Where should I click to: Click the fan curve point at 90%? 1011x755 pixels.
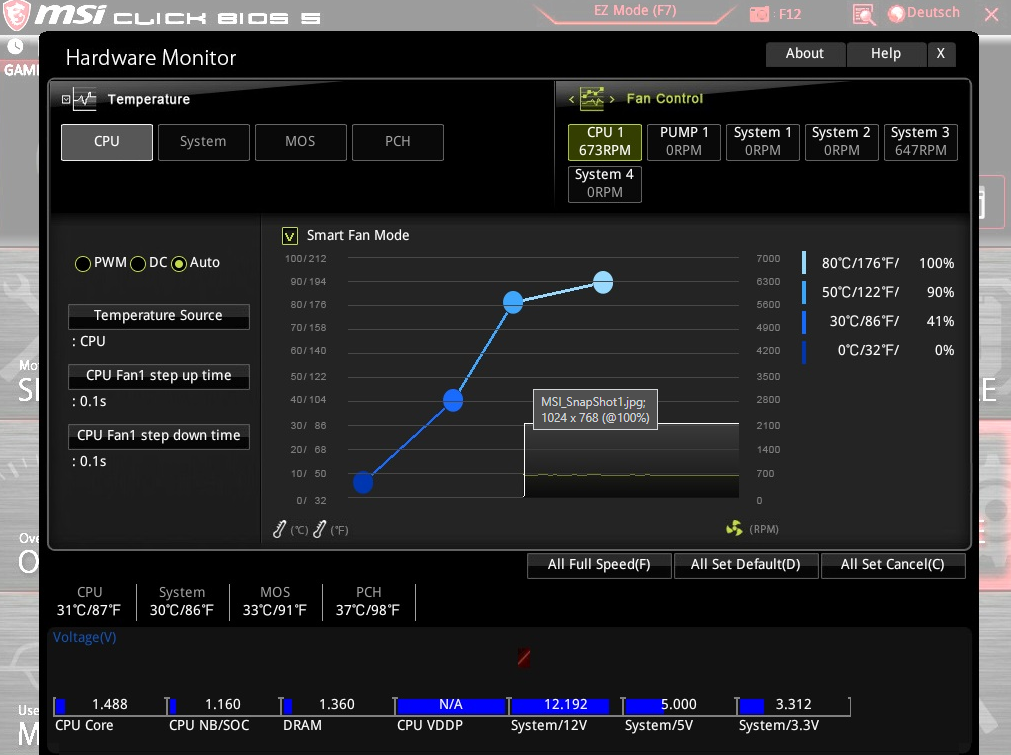click(513, 302)
